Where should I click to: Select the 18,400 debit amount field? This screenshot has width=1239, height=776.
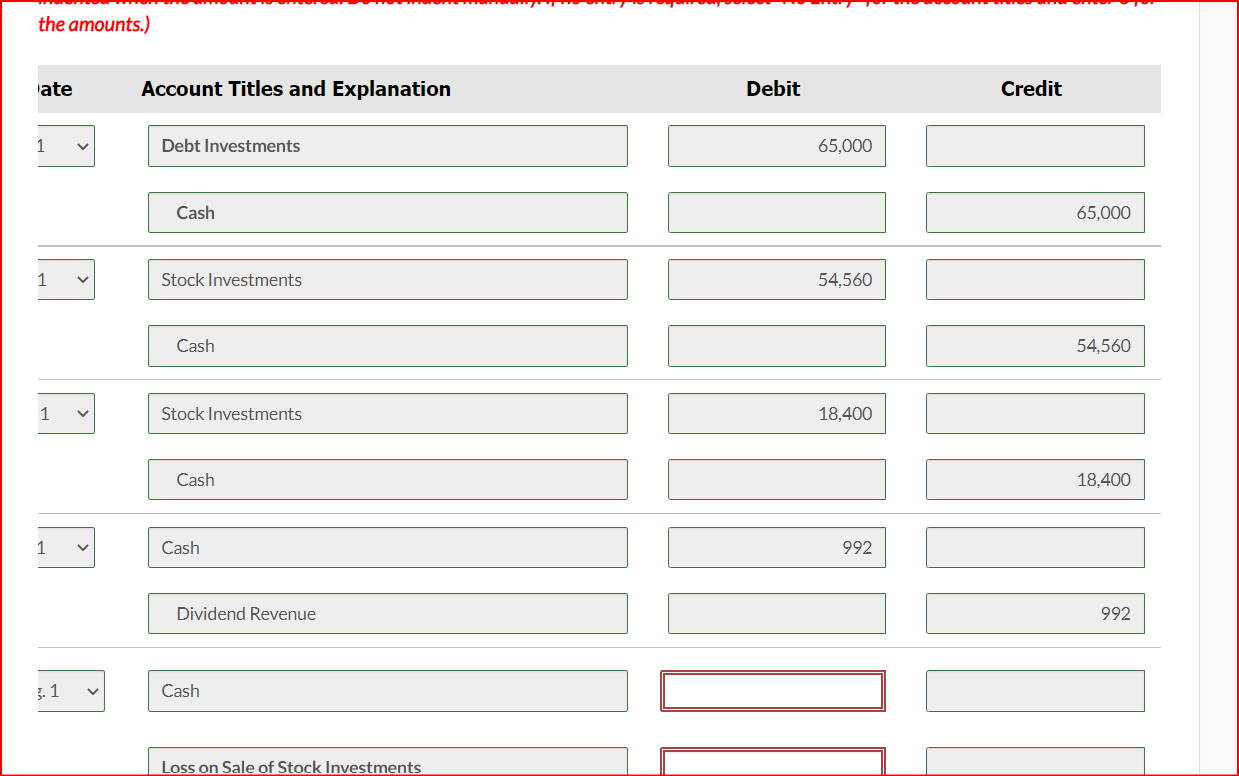[x=776, y=413]
